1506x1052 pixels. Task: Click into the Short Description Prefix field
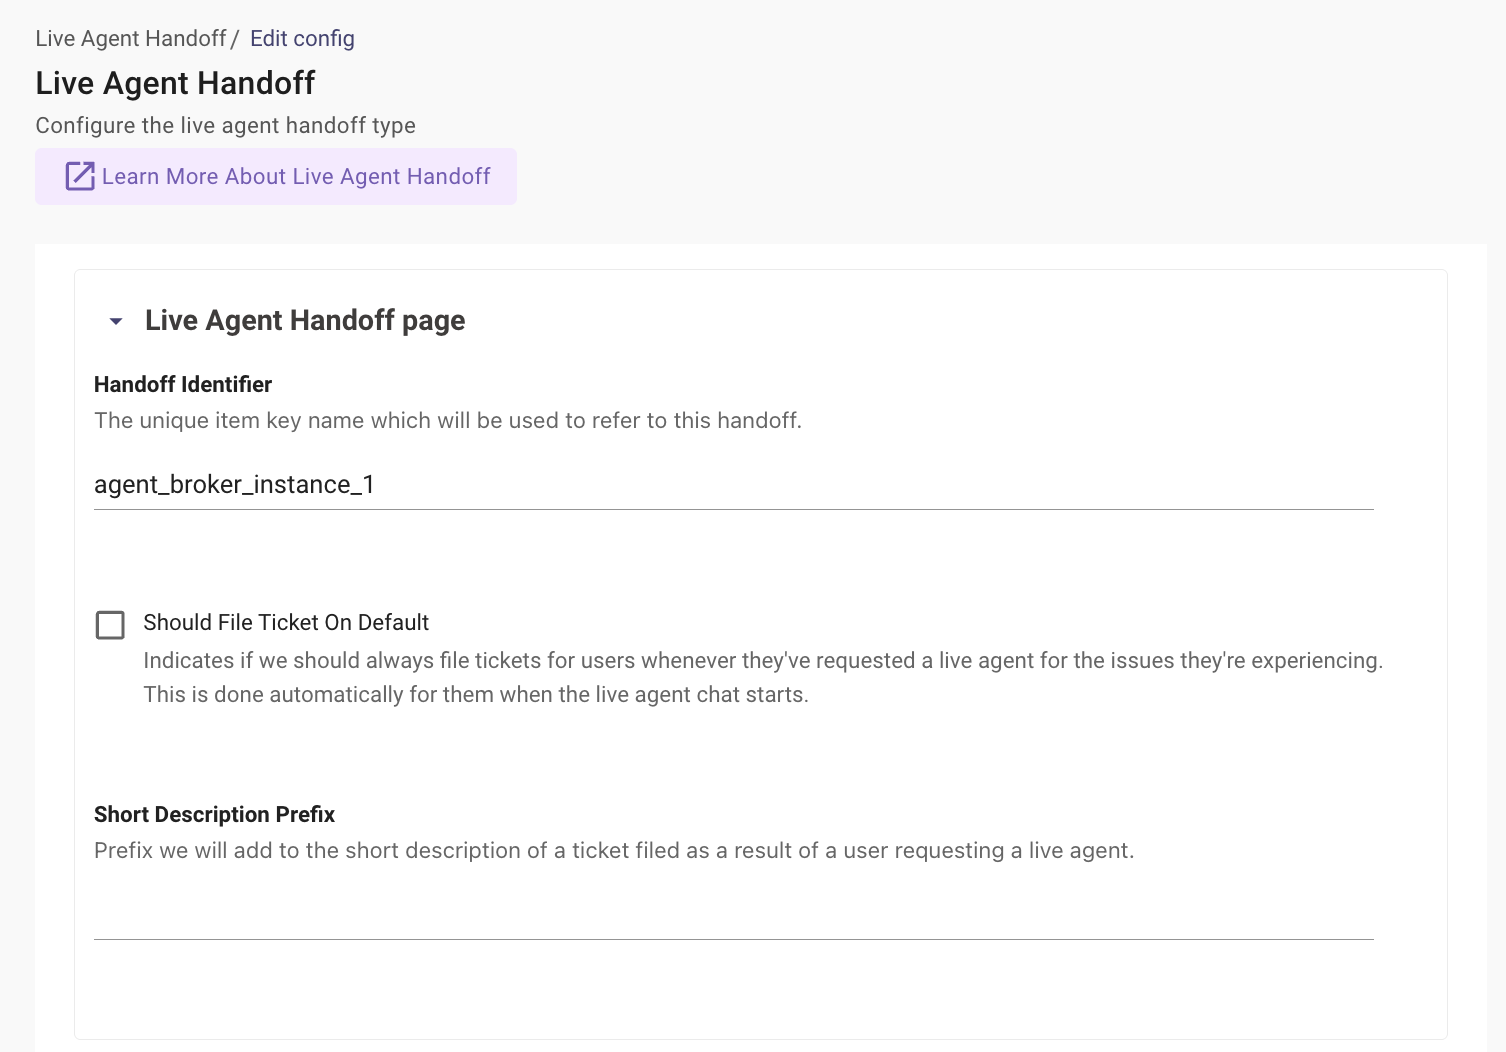[734, 915]
